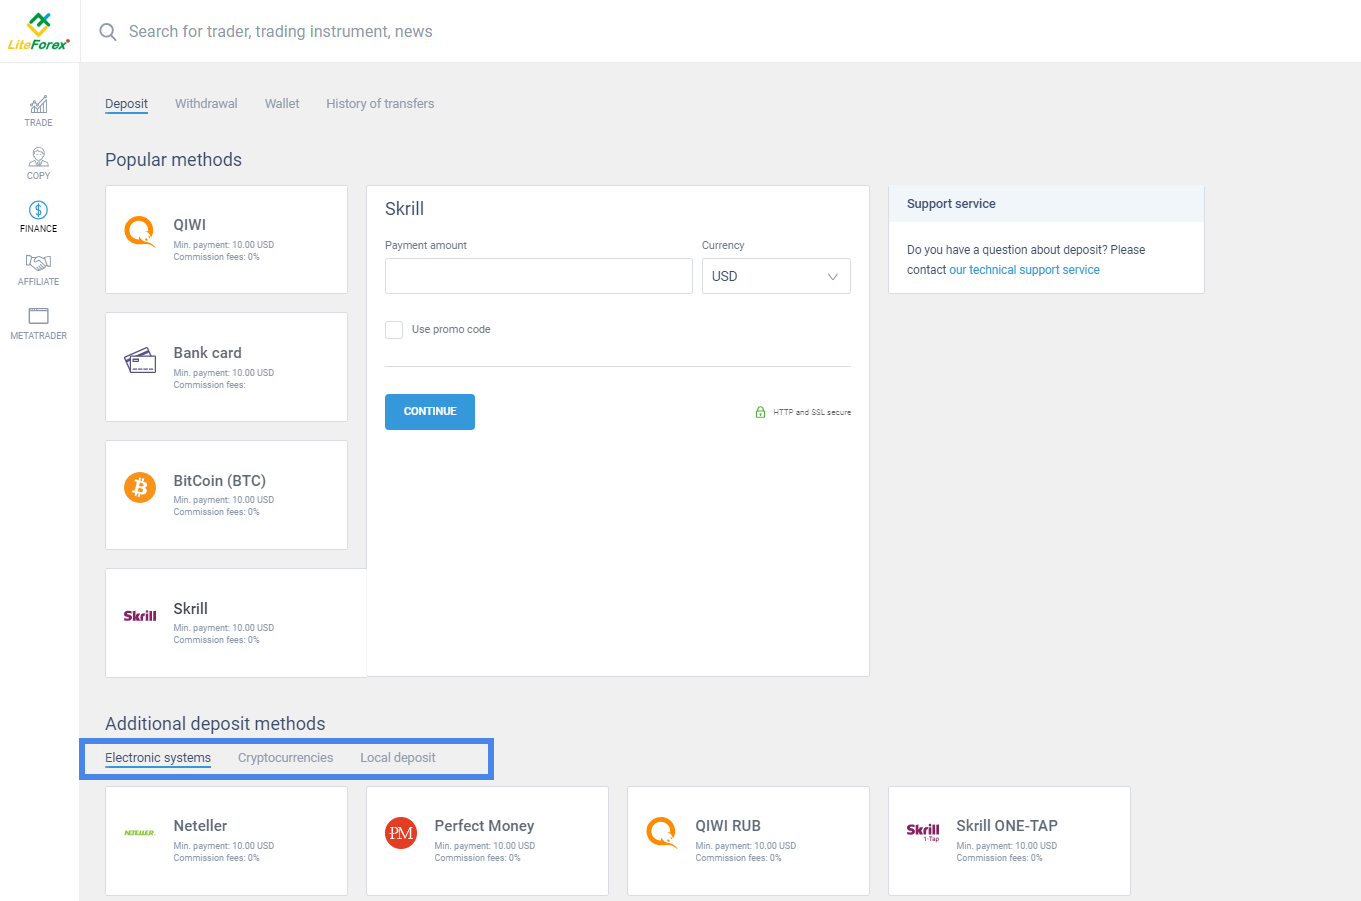Screen dimensions: 1361x901
Task: Open the technical support service link
Action: (1024, 270)
